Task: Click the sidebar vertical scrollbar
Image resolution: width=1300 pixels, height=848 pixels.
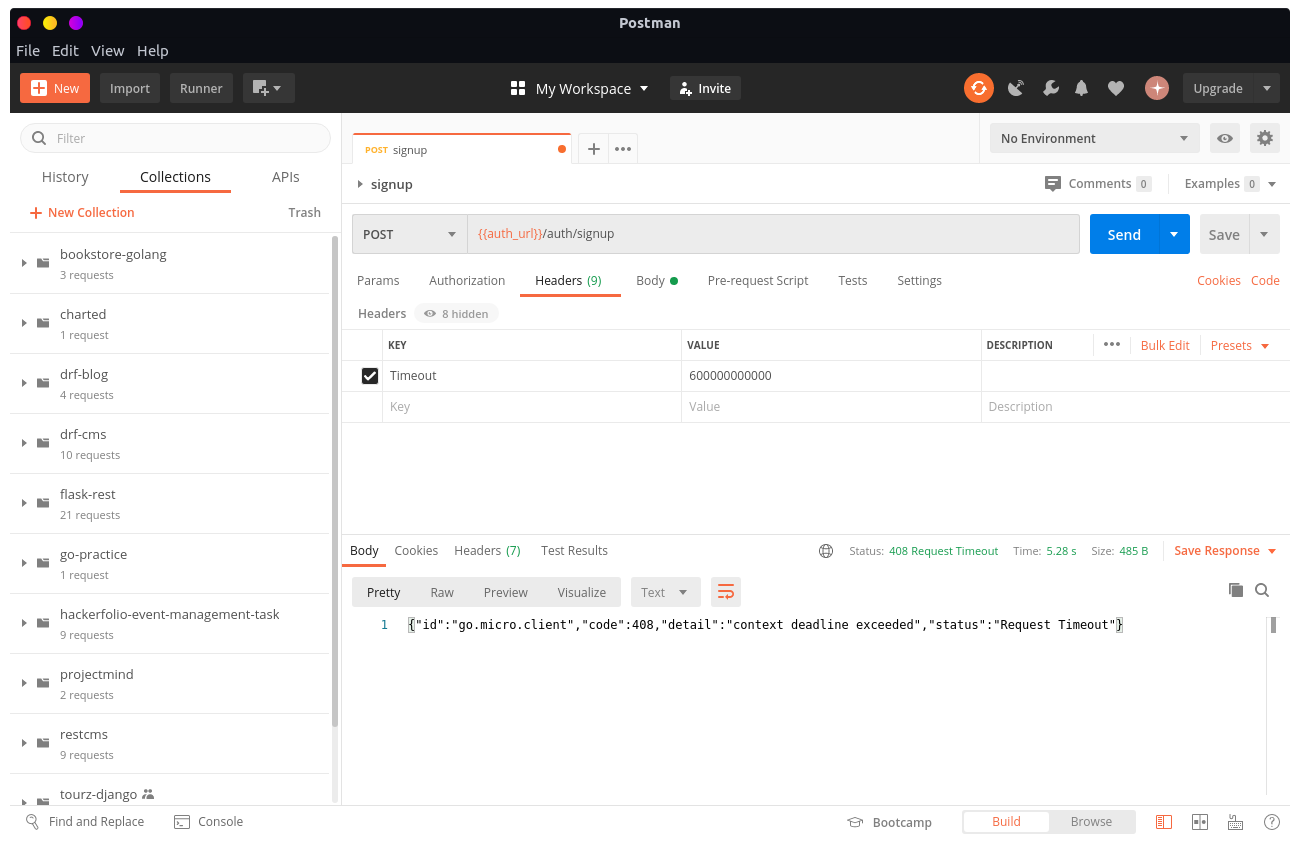Action: click(335, 480)
